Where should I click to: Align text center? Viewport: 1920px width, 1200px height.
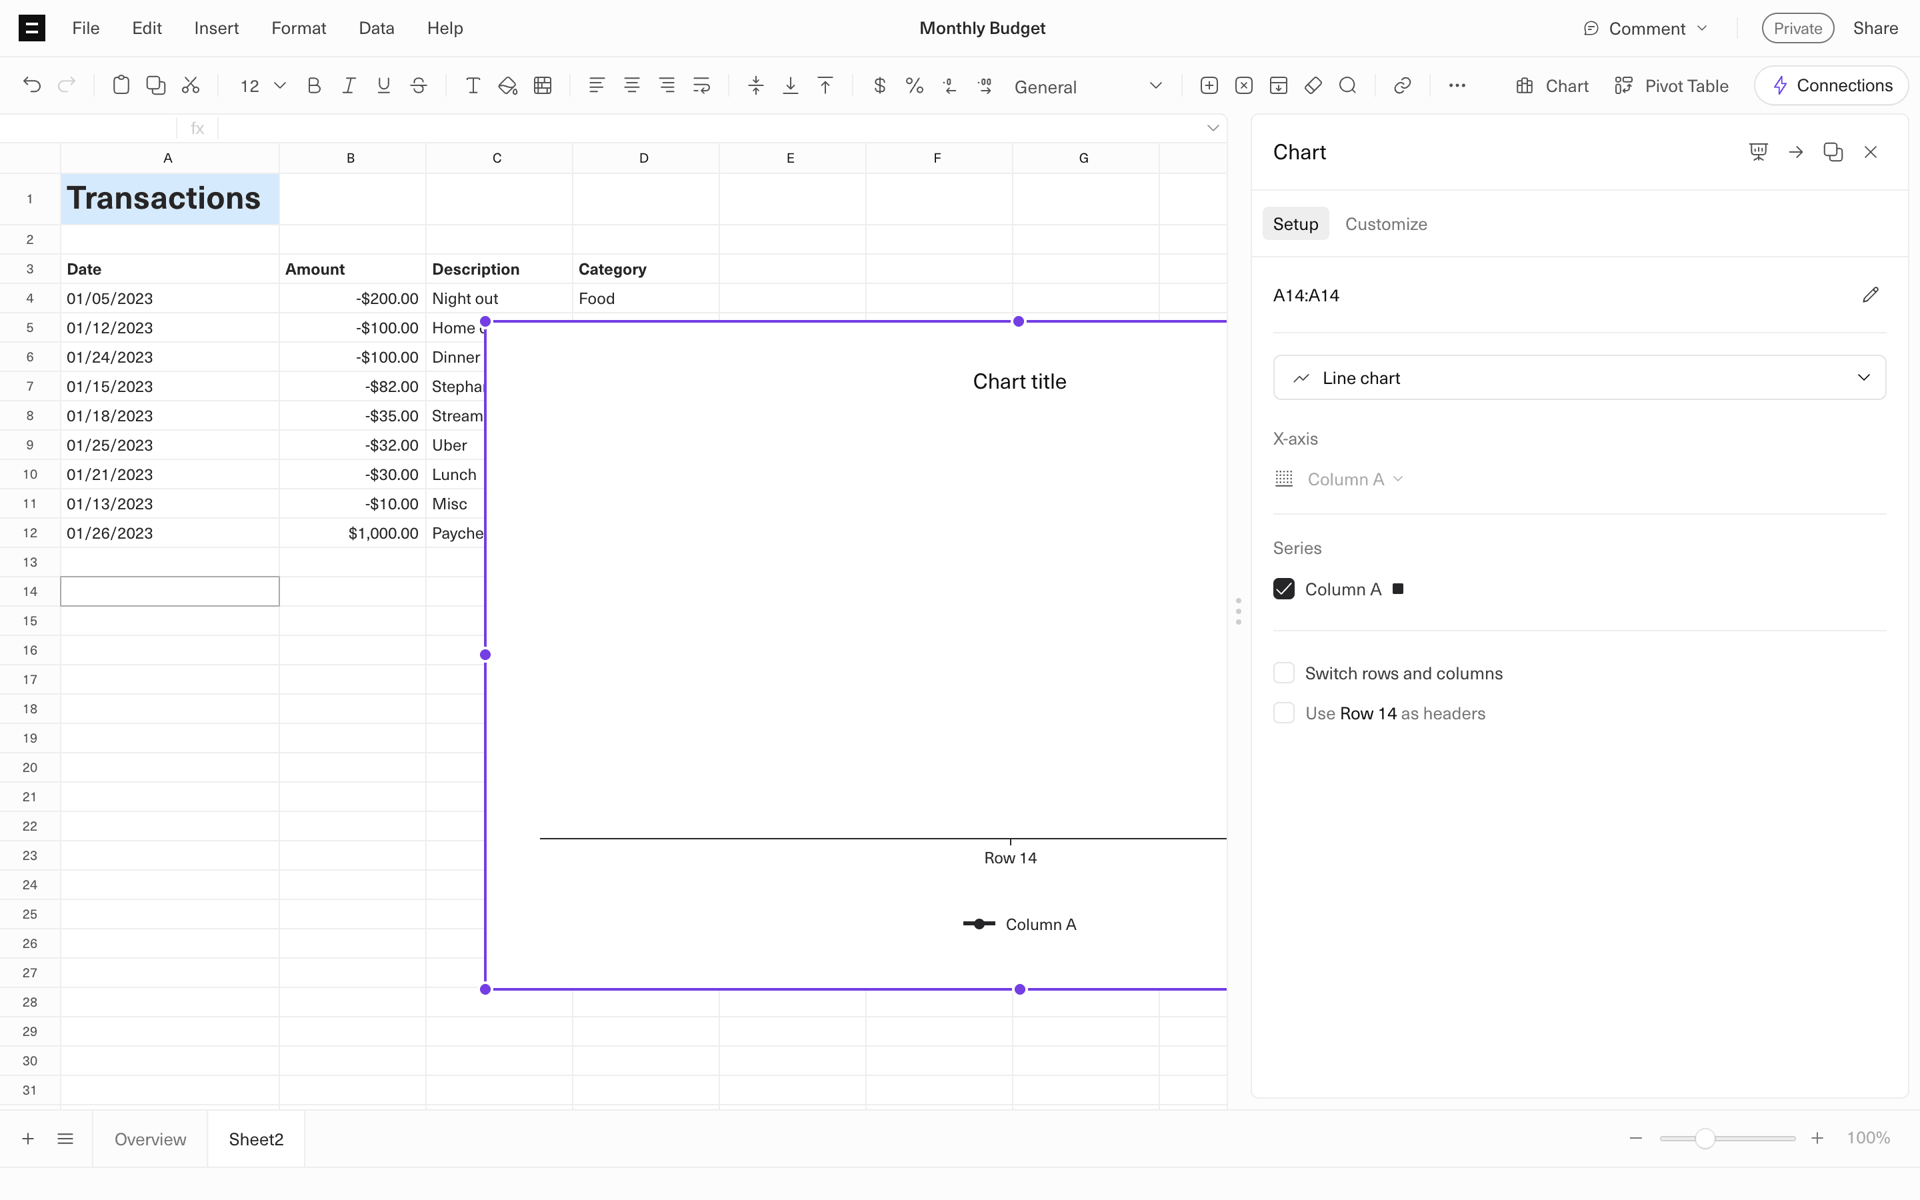[632, 86]
